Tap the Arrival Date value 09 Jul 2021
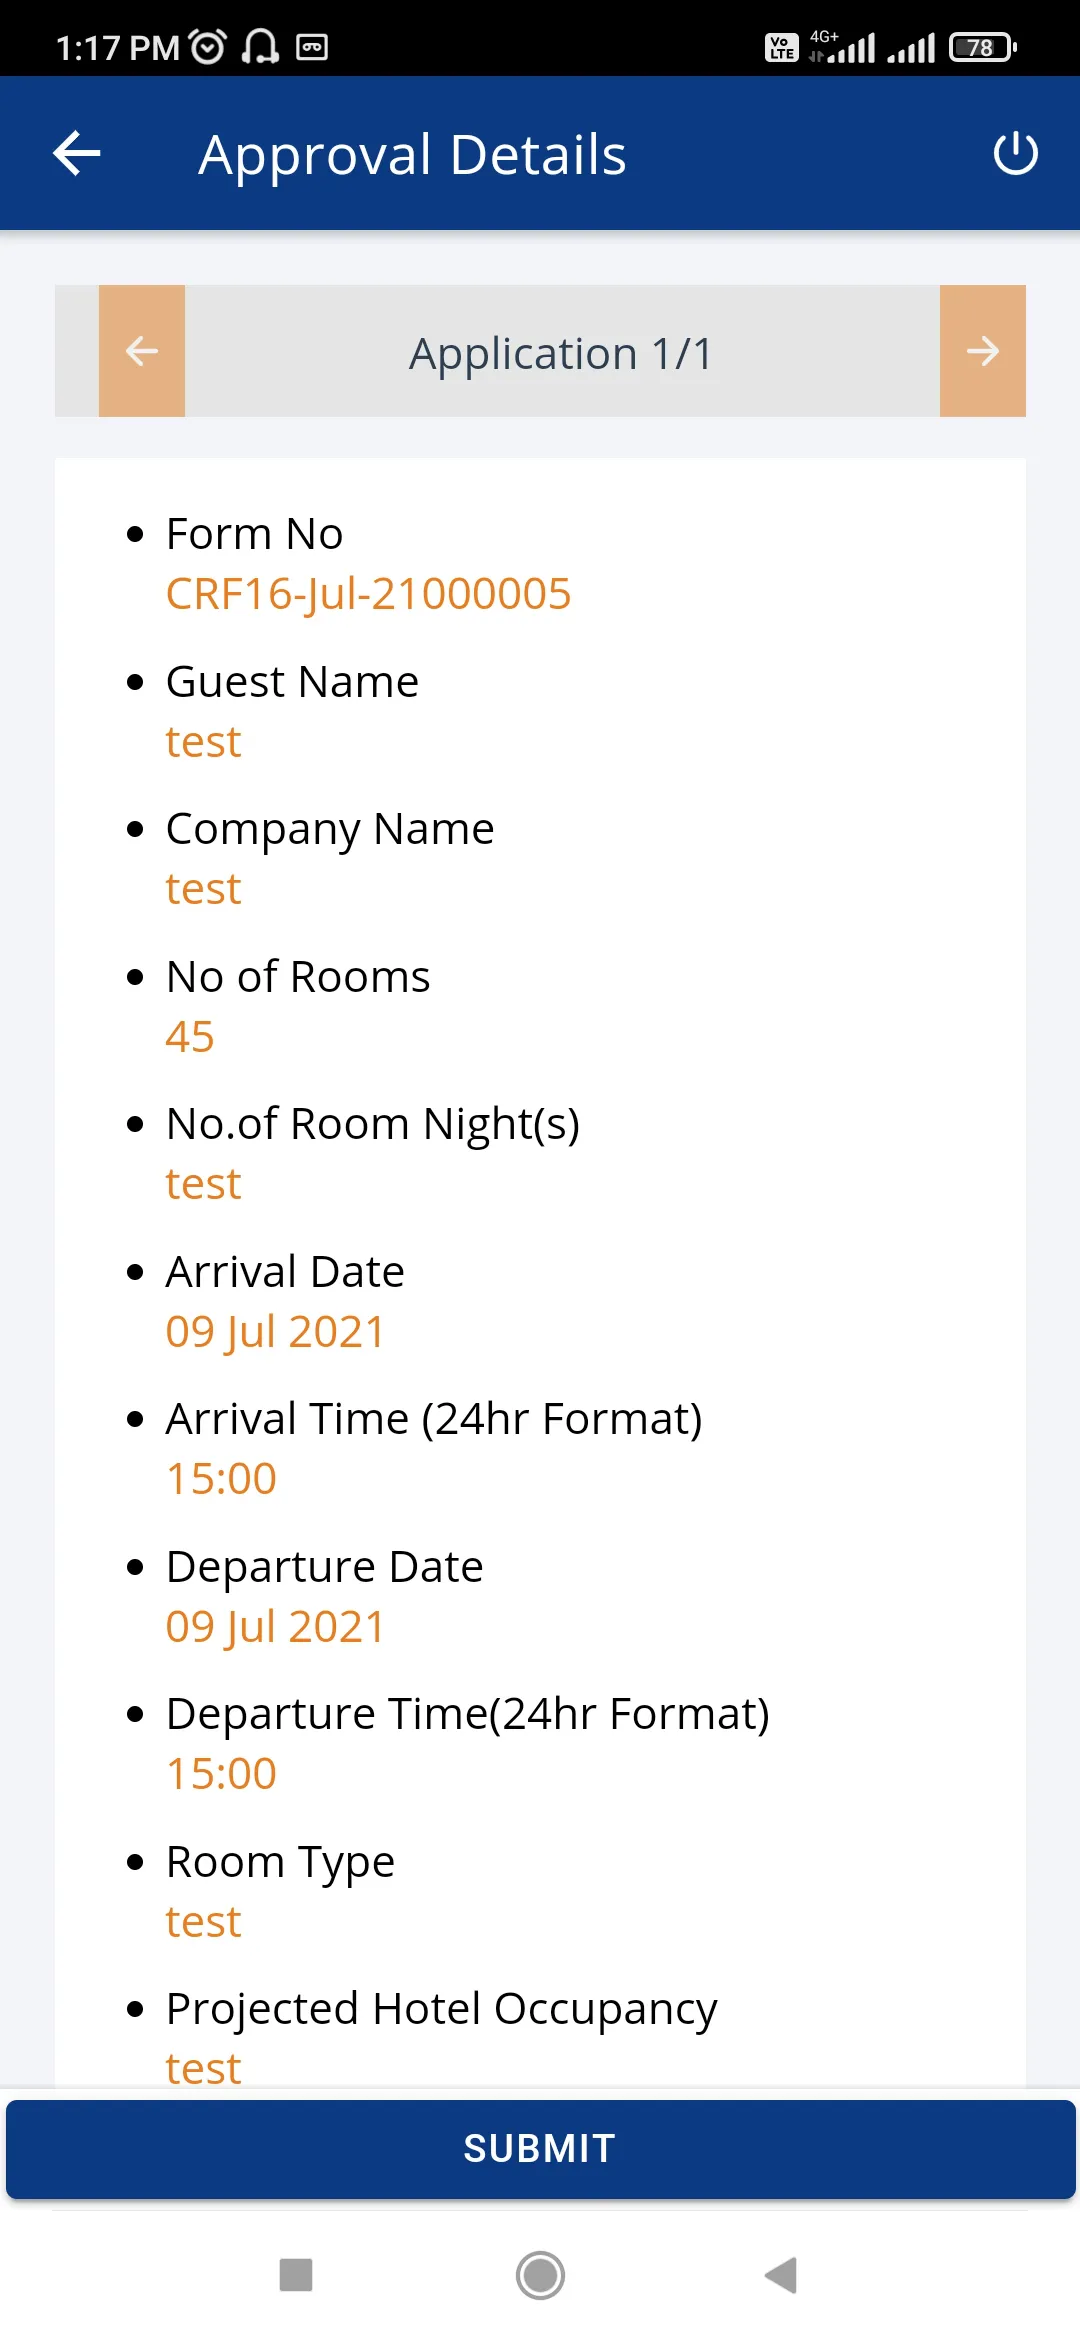 tap(275, 1332)
